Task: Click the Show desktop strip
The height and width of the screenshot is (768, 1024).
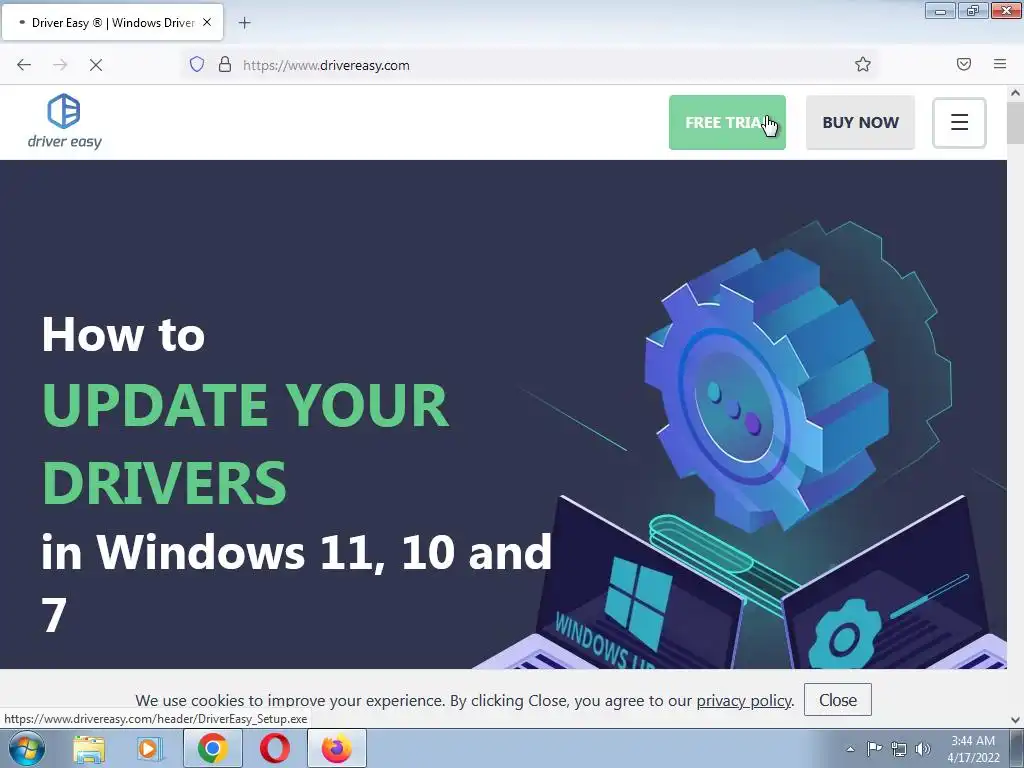Action: [1017, 748]
